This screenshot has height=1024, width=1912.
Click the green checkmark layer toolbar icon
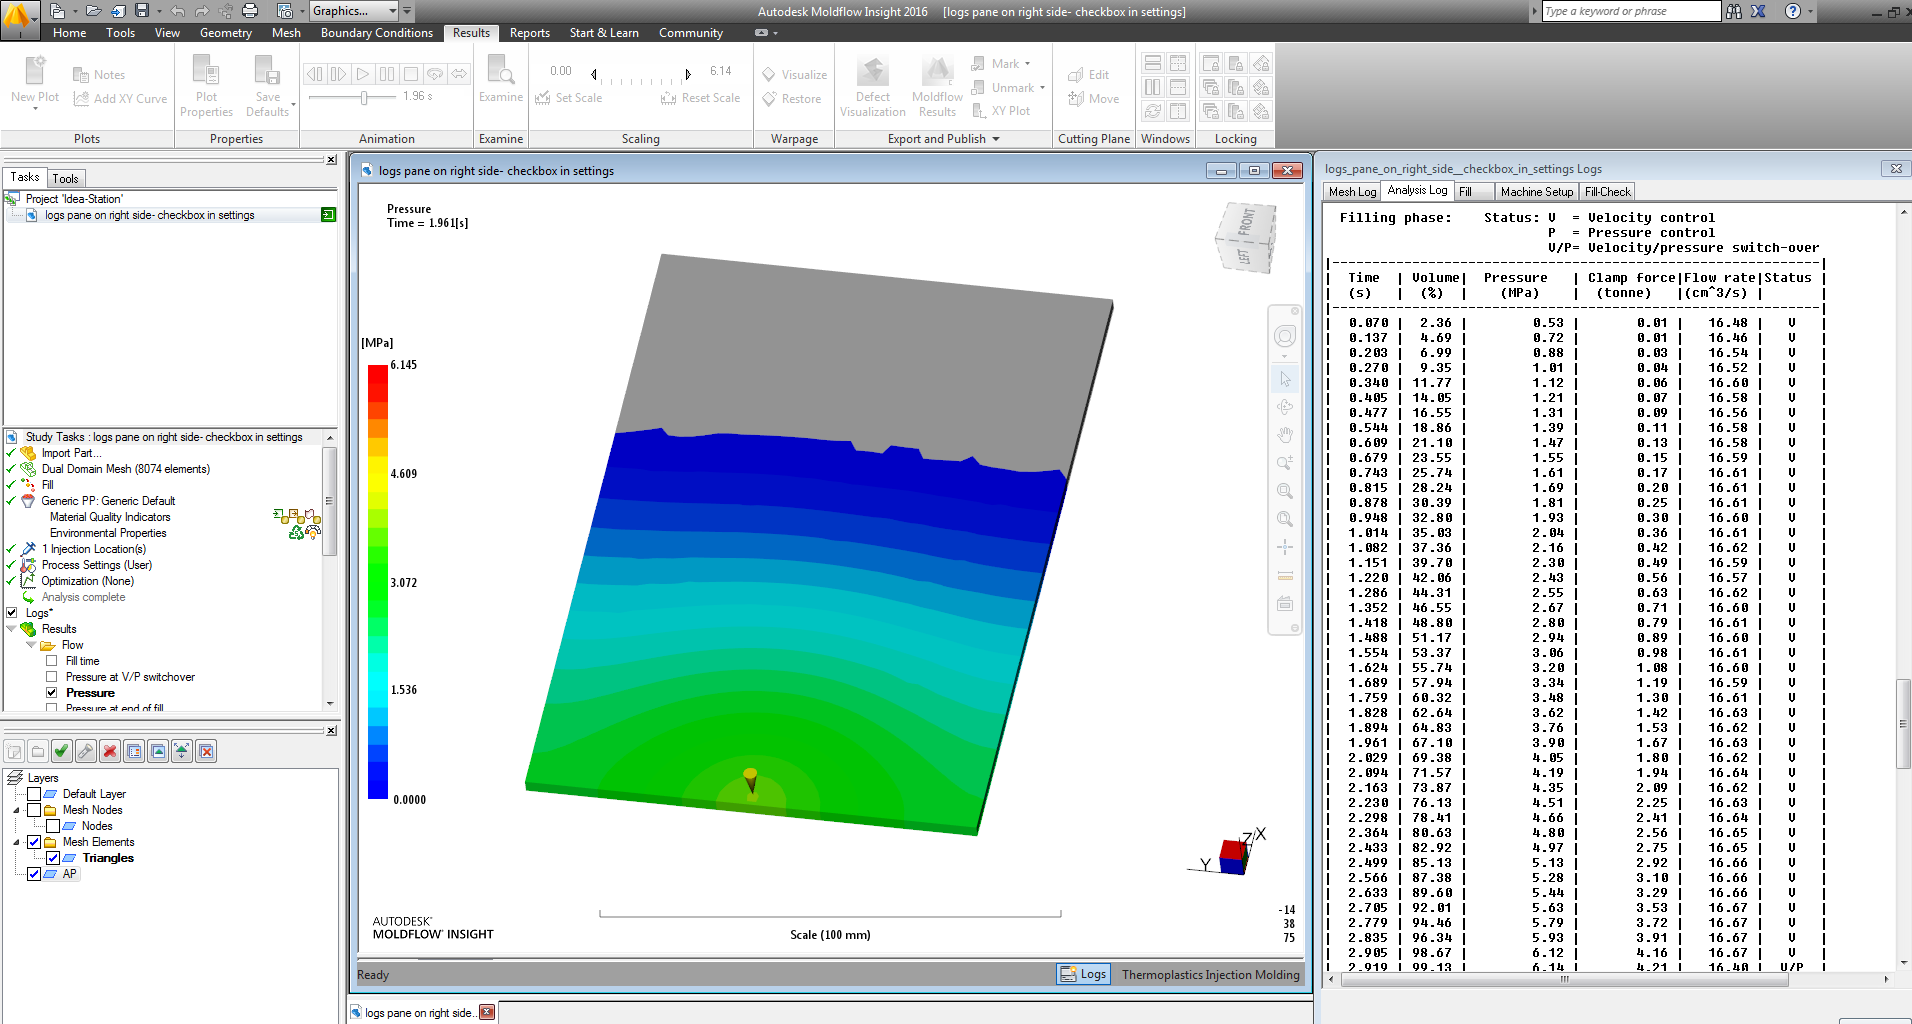[62, 751]
